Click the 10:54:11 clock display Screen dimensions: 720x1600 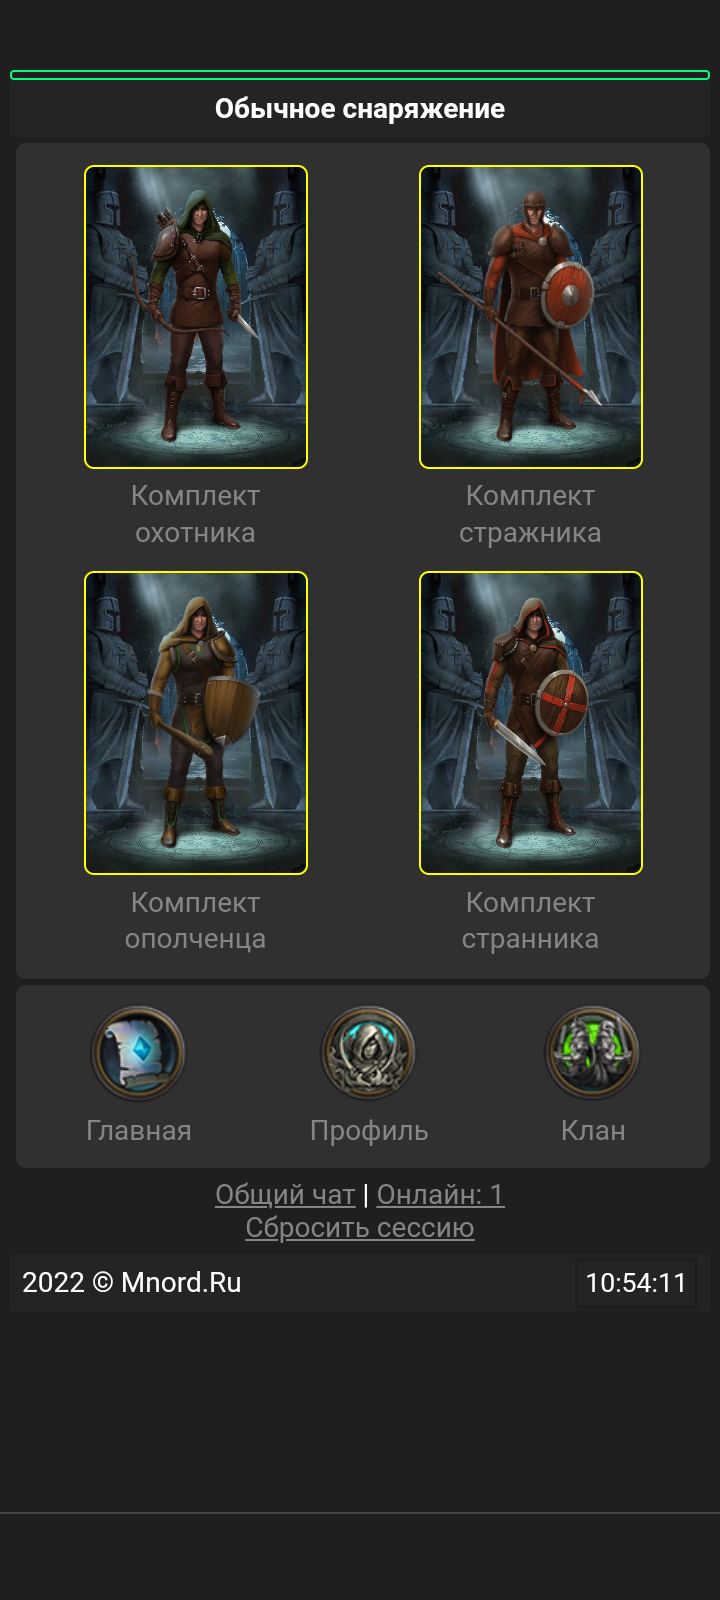636,1283
